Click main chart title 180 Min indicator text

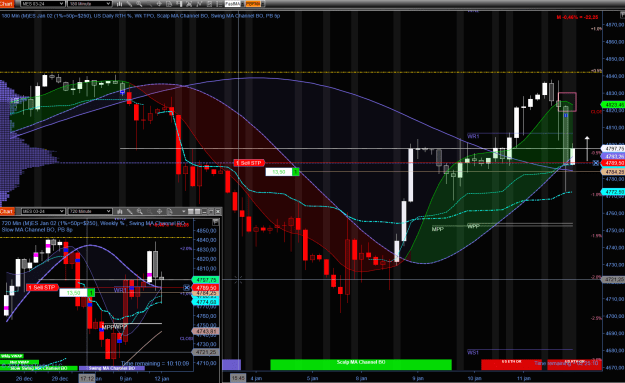pyautogui.click(x=141, y=16)
